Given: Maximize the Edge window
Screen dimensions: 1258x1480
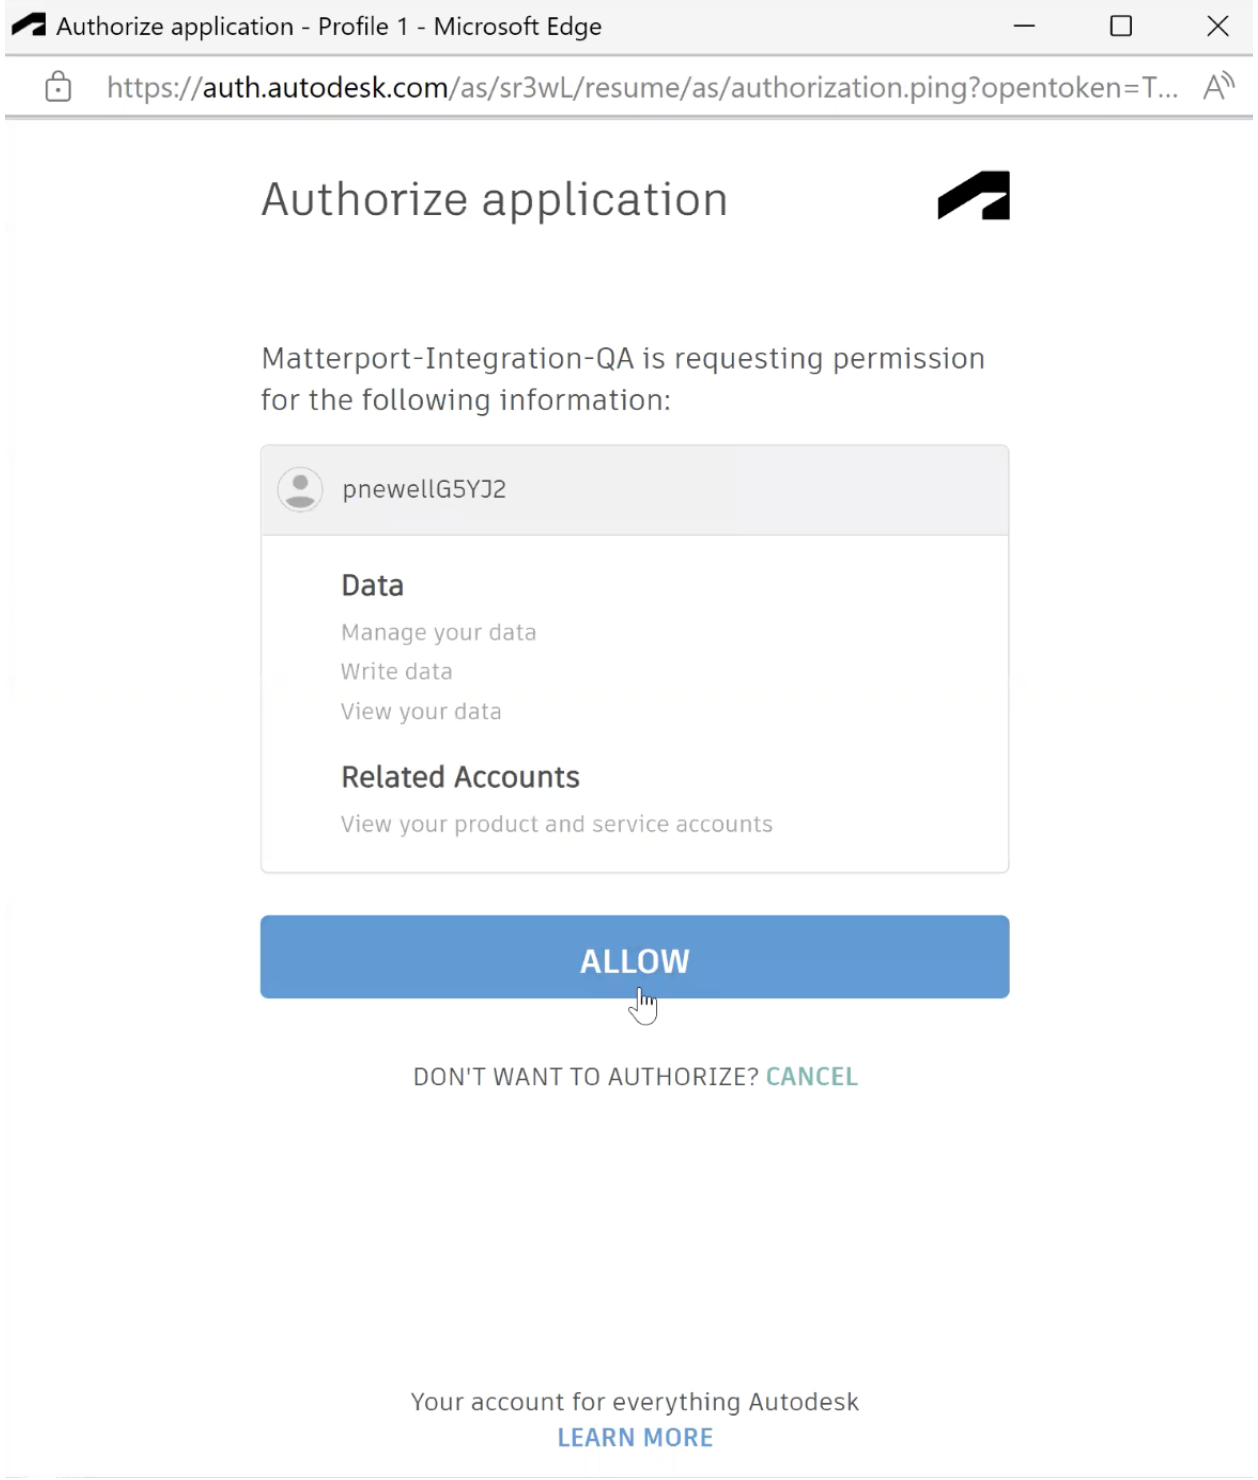Looking at the screenshot, I should pyautogui.click(x=1121, y=26).
